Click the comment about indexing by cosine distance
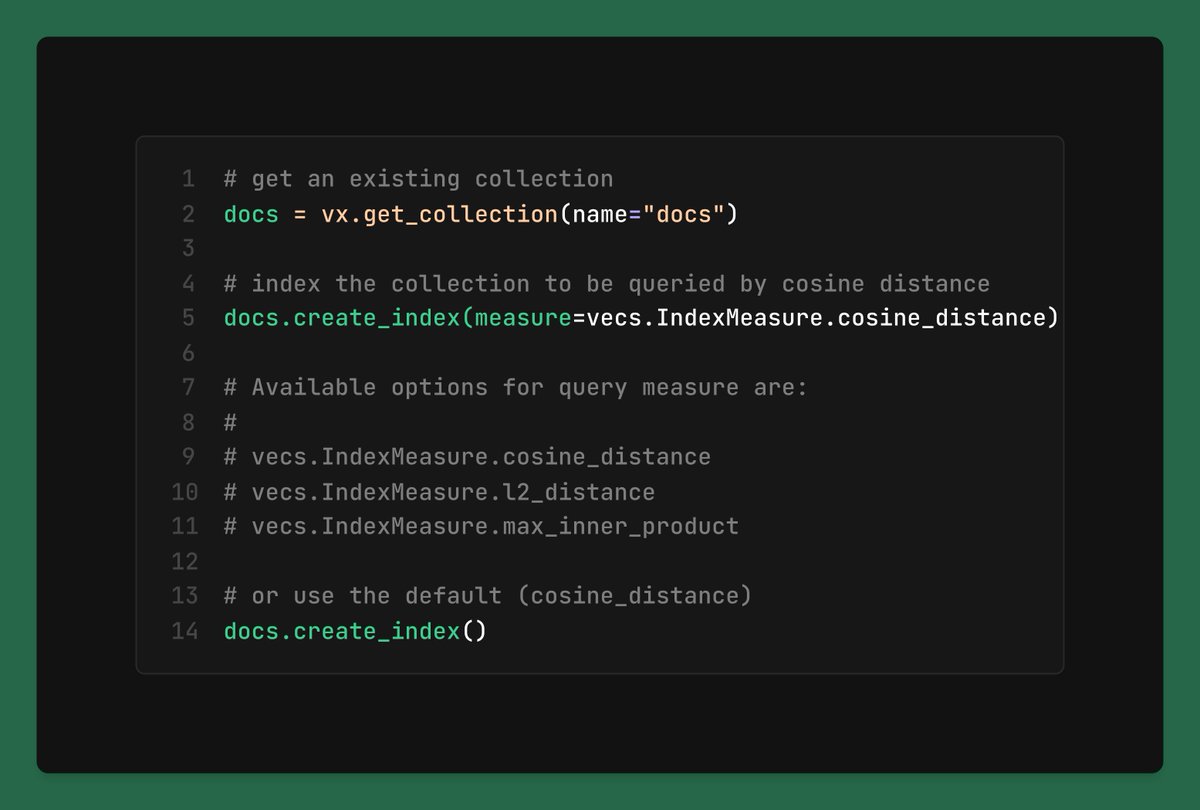Screen dimensions: 1200x810 point(606,284)
